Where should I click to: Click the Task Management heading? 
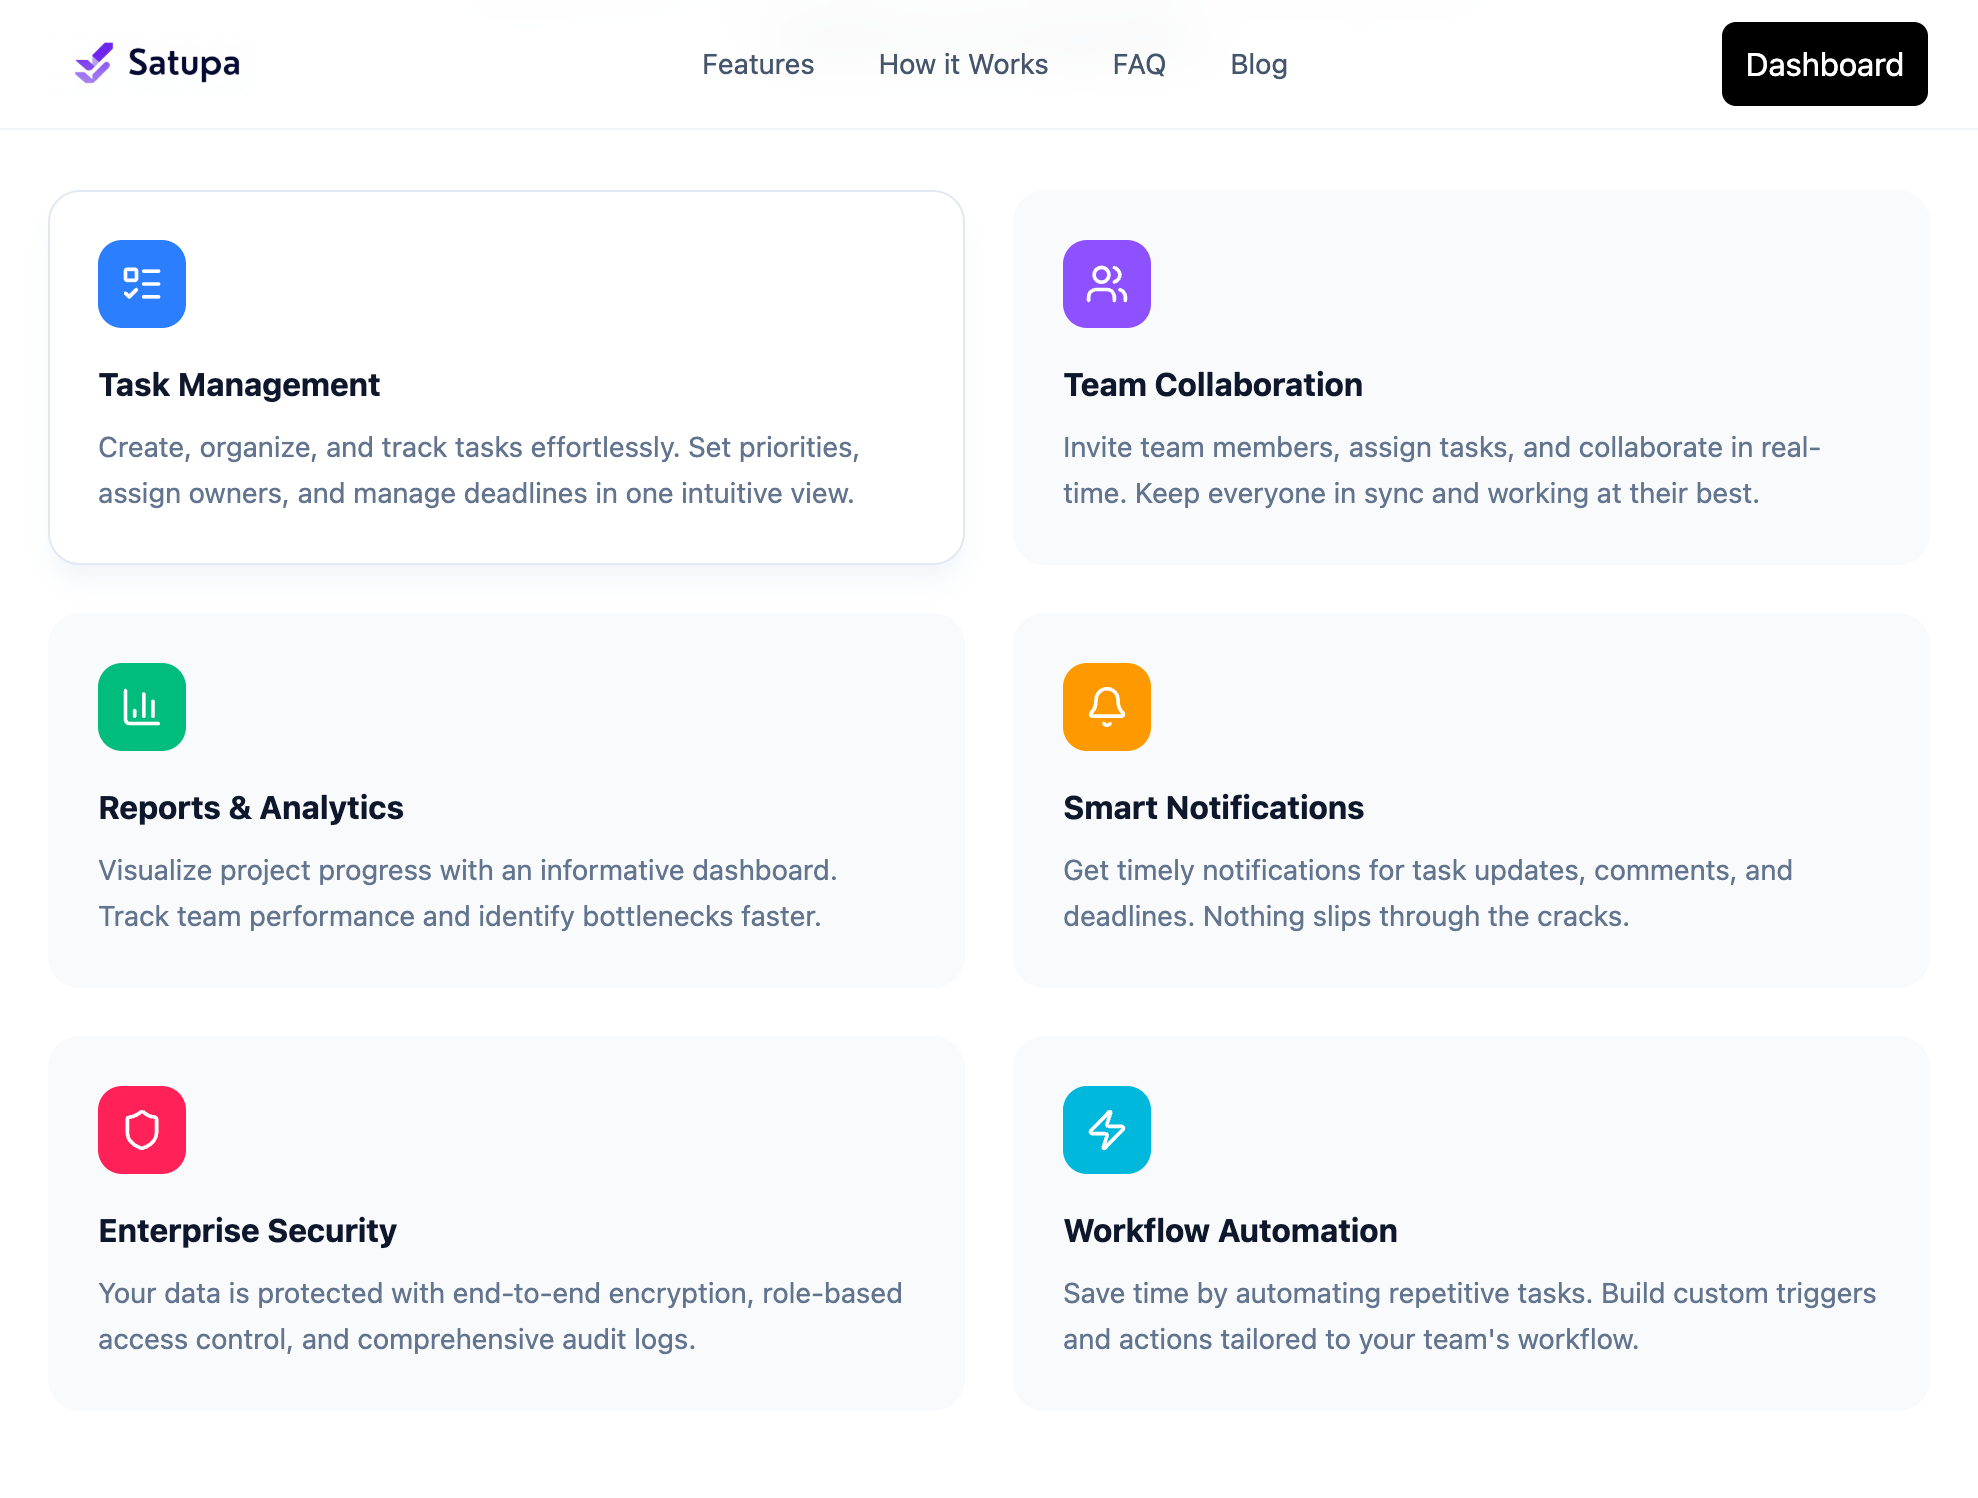pos(239,384)
